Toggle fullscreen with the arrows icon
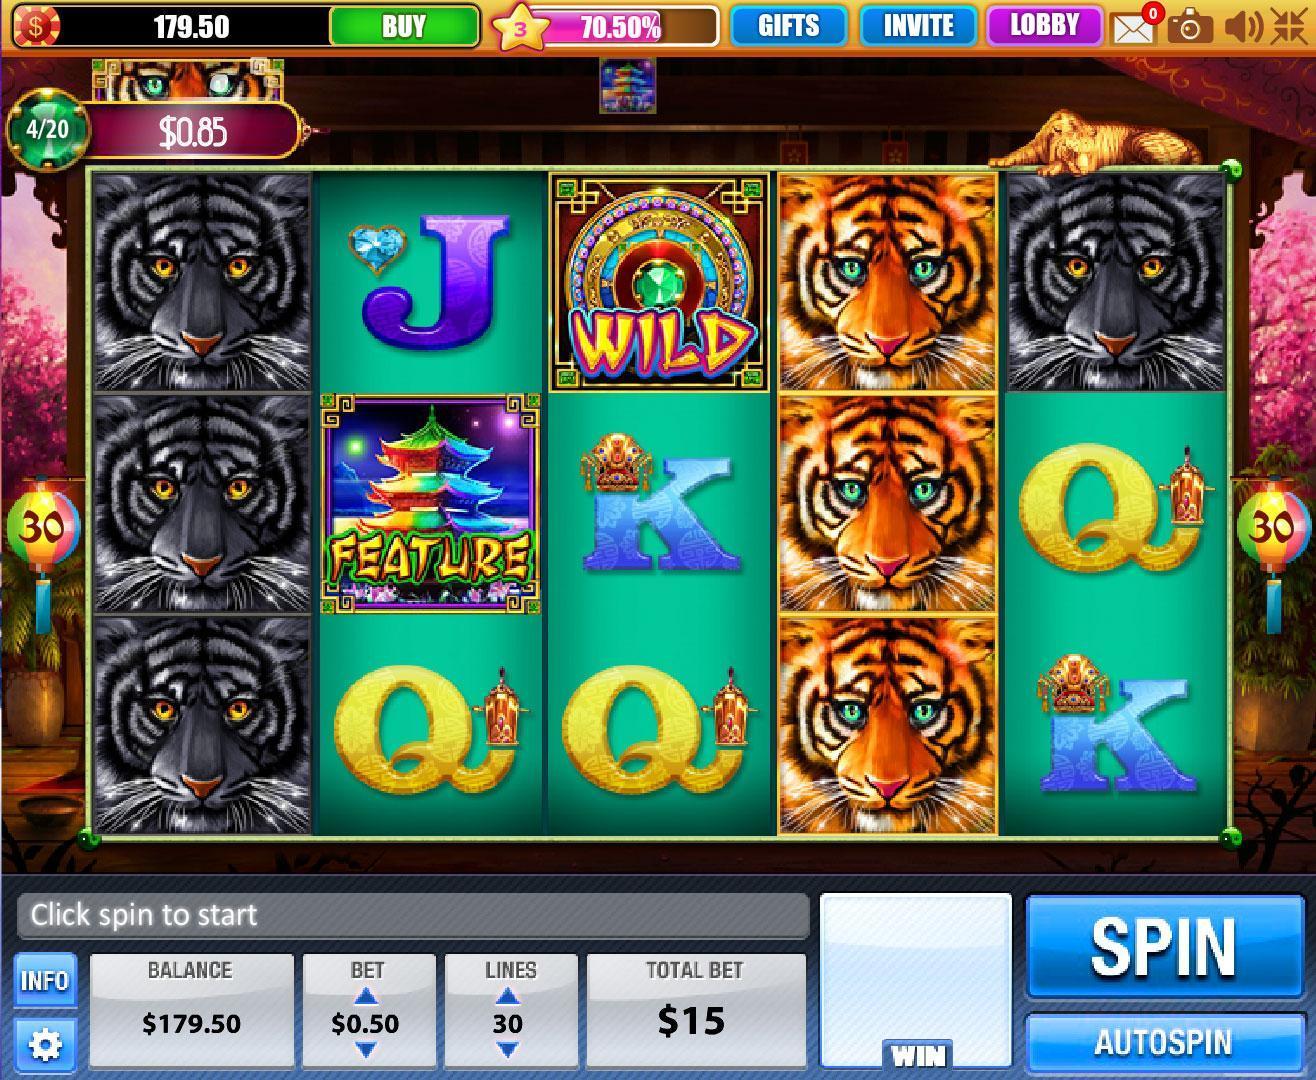 (x=1288, y=26)
